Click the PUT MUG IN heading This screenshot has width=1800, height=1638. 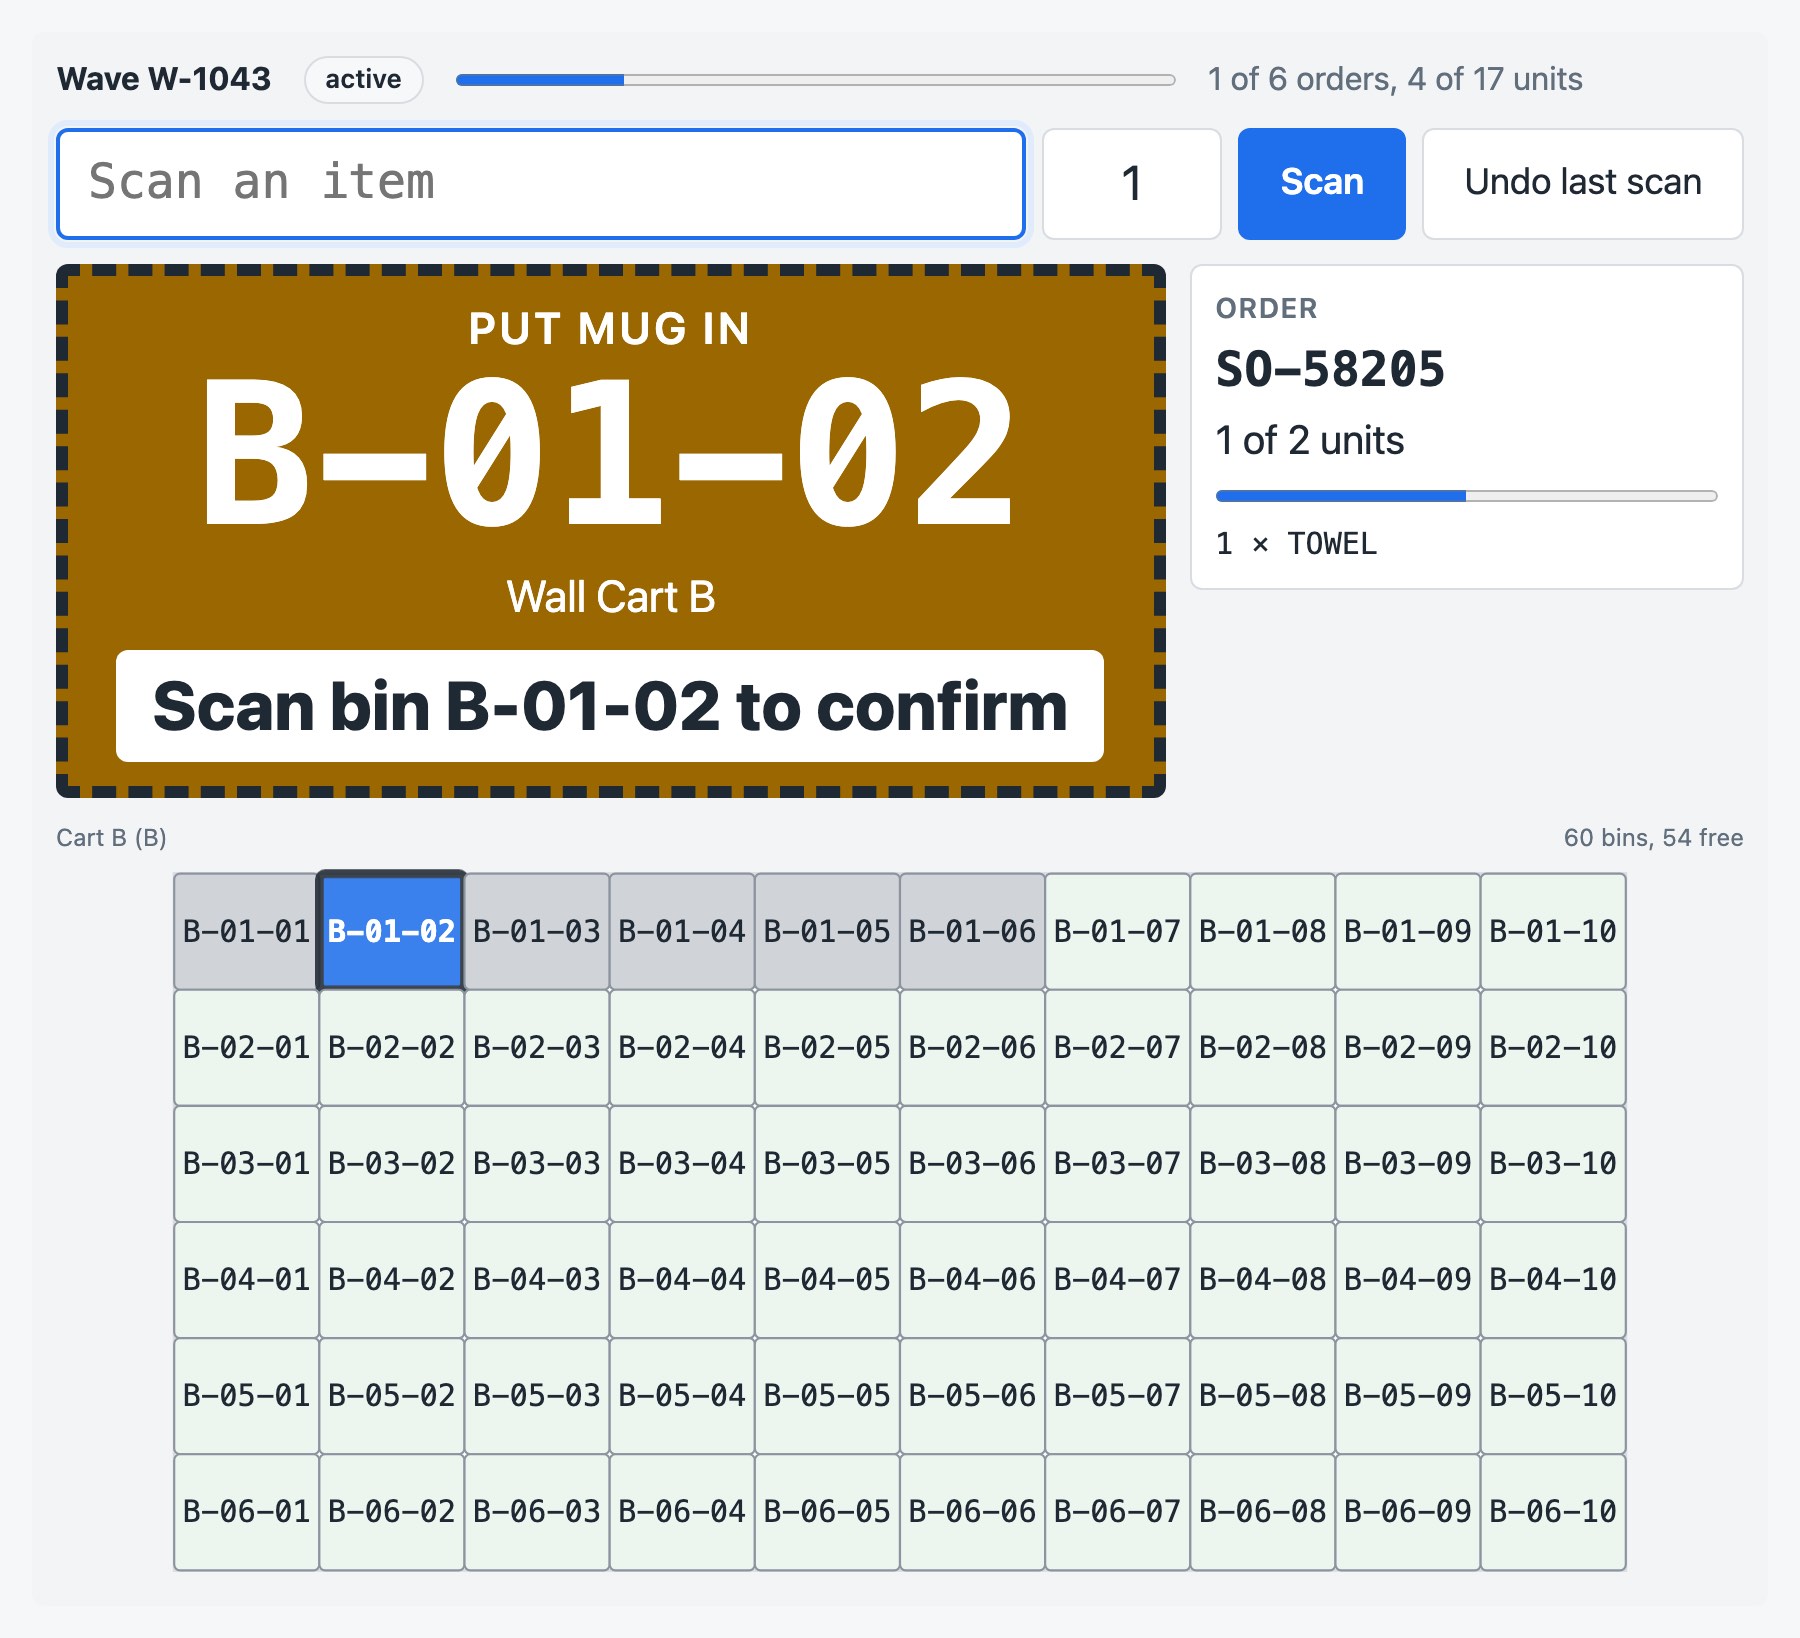(610, 329)
